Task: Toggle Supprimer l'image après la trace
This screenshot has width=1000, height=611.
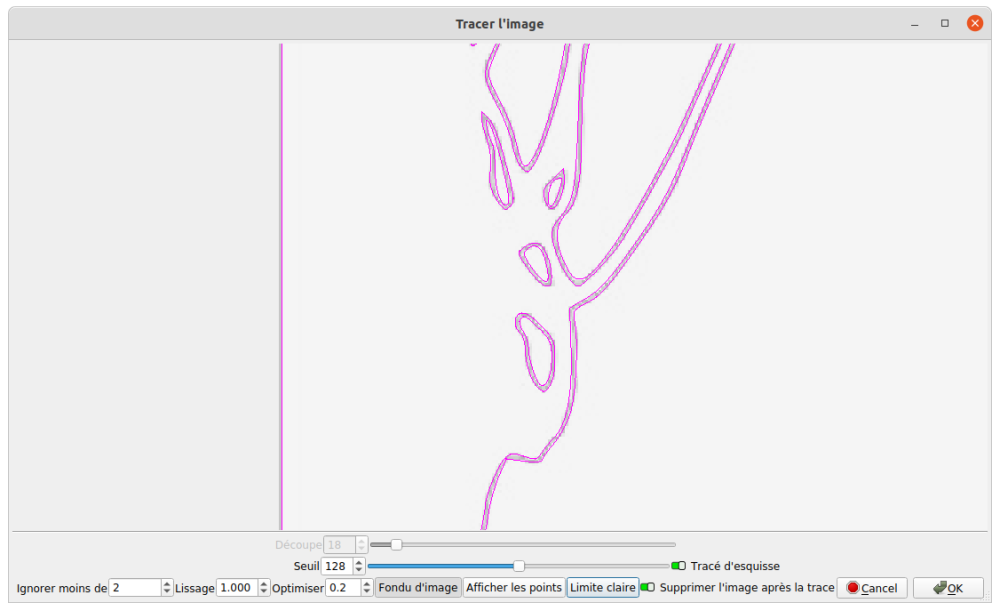Action: (x=647, y=587)
